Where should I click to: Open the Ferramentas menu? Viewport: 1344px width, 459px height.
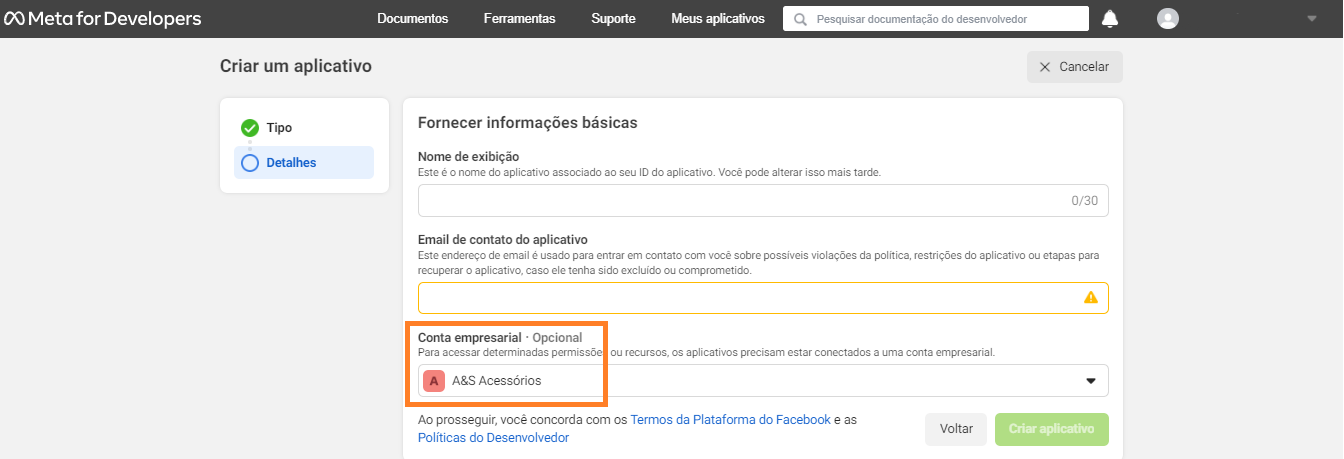pyautogui.click(x=520, y=19)
